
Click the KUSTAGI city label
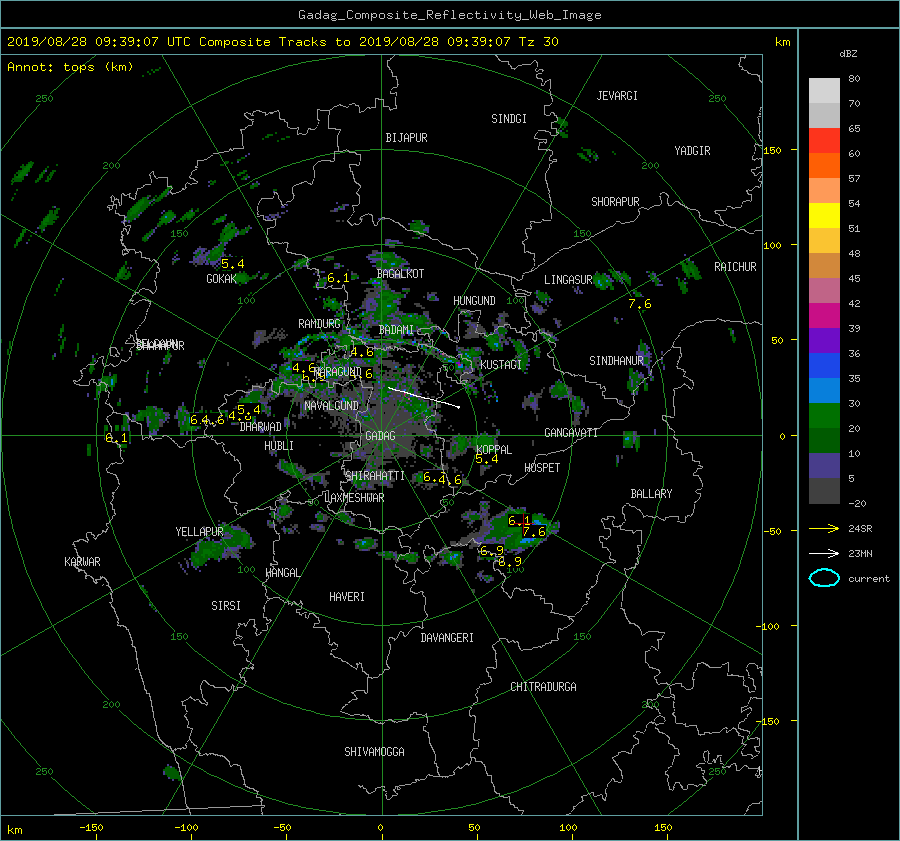tap(501, 365)
